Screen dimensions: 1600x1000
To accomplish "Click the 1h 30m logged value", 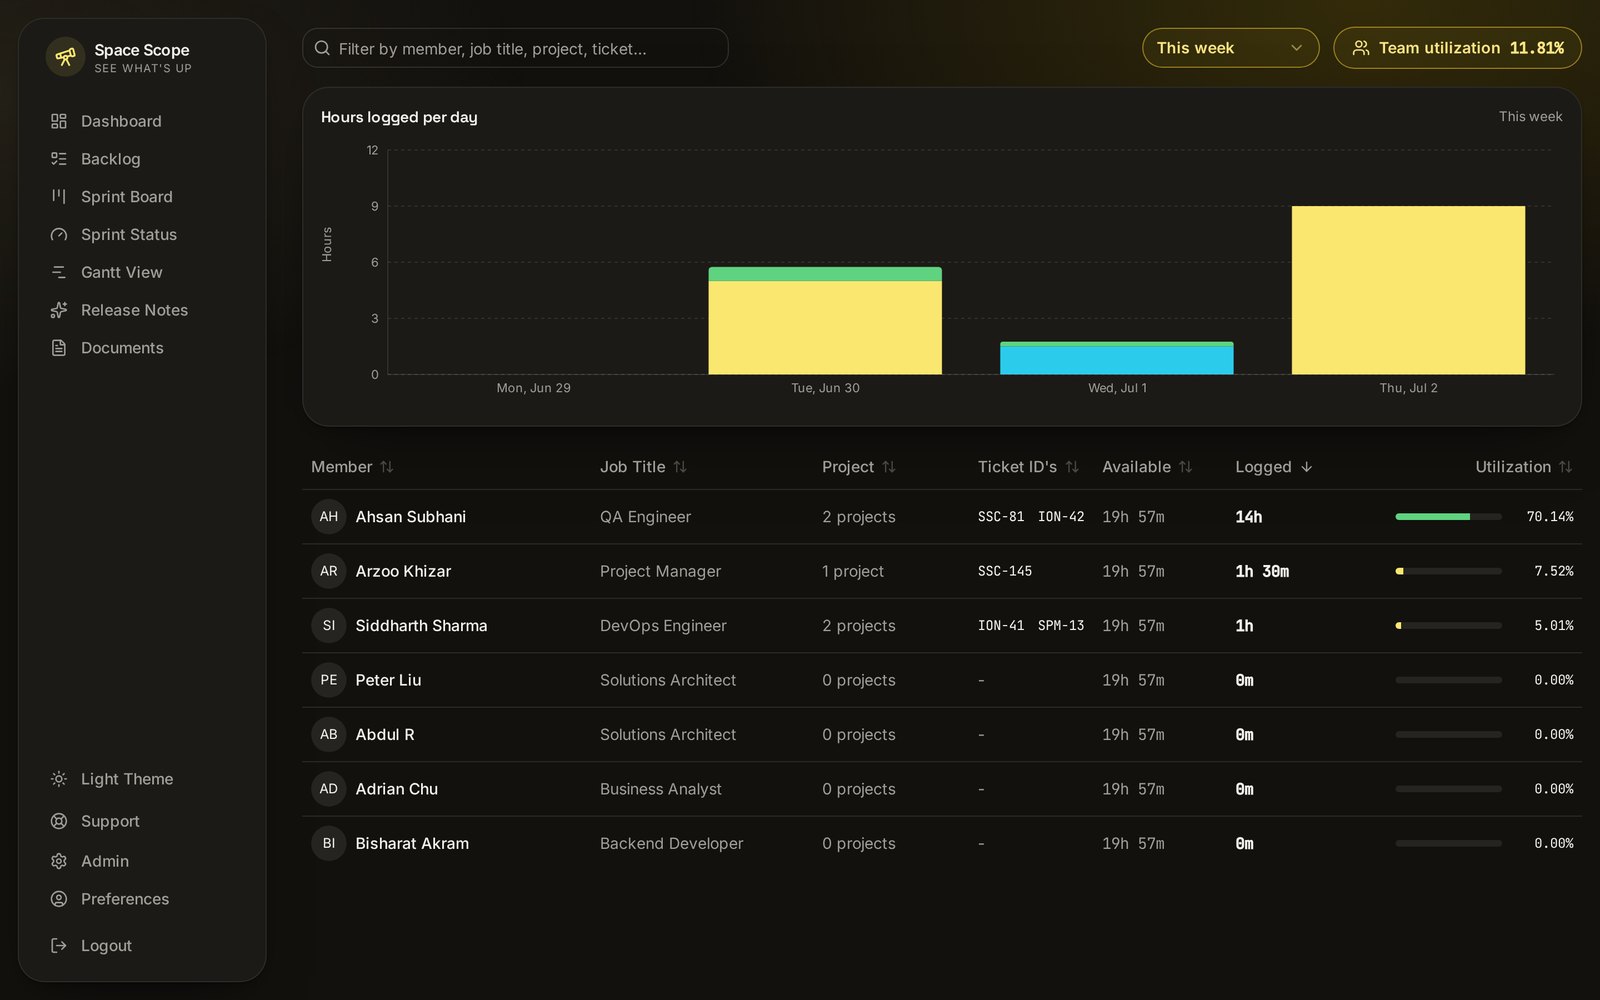I will tap(1262, 571).
